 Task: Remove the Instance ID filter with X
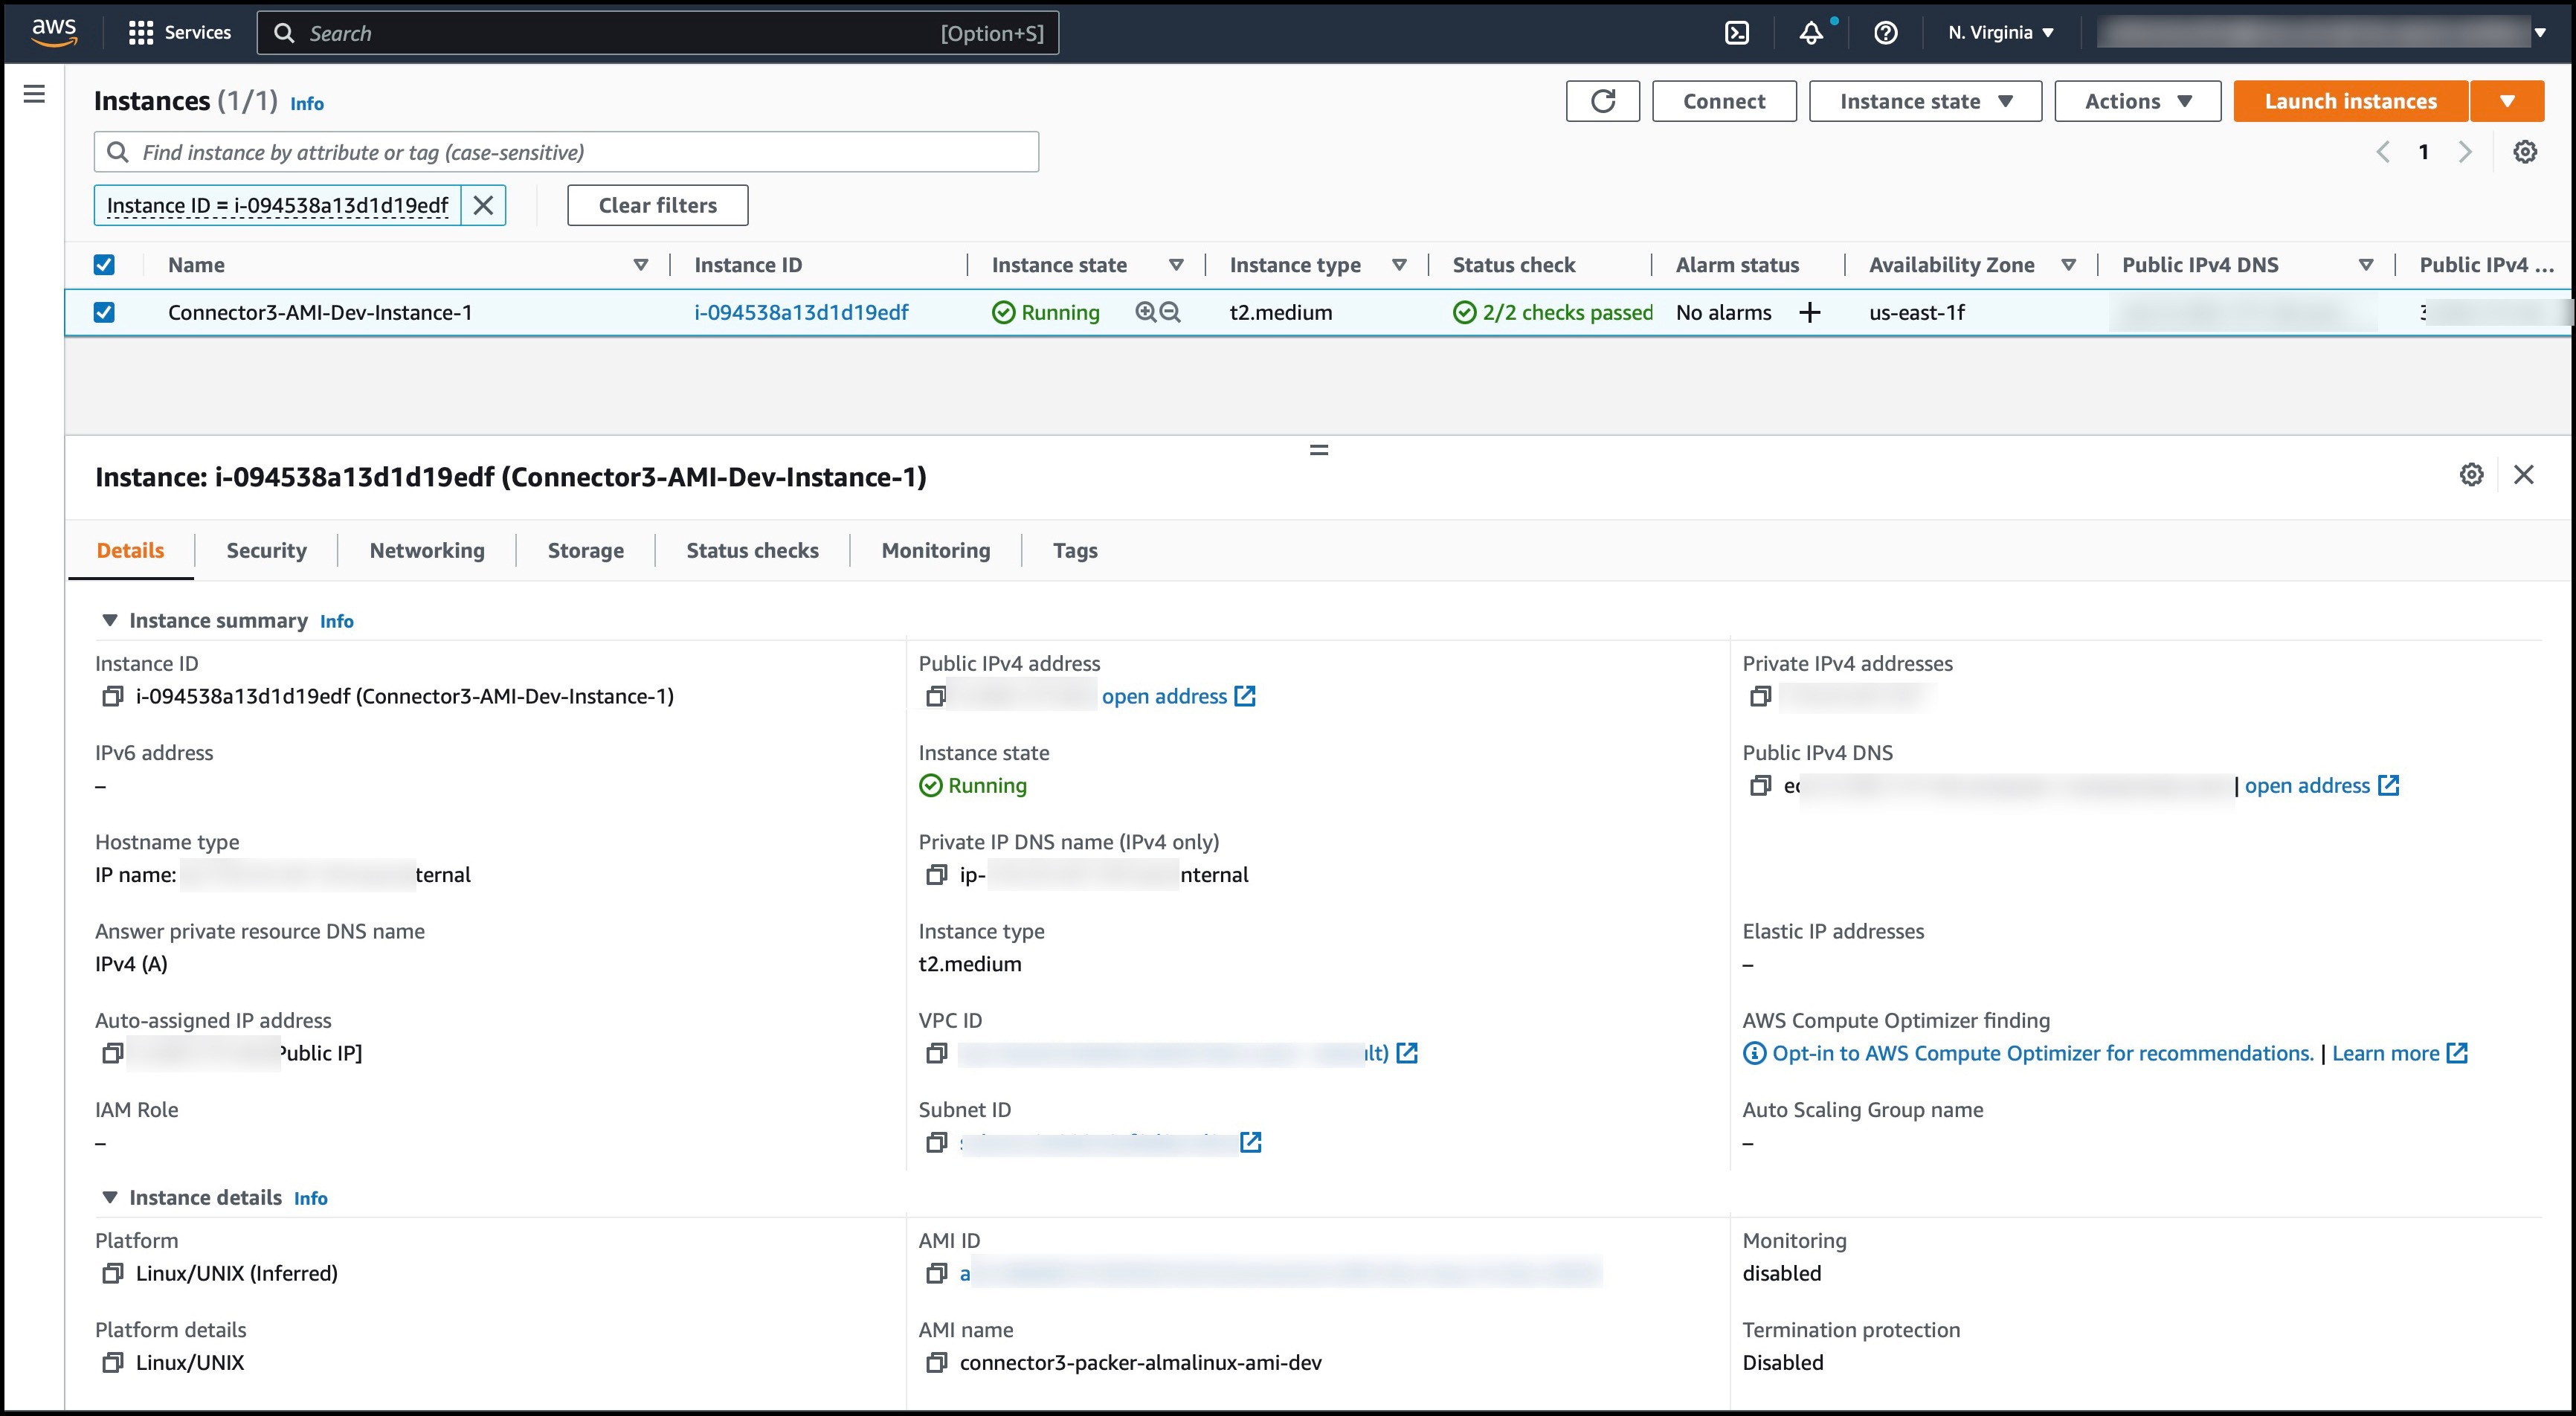pyautogui.click(x=484, y=205)
